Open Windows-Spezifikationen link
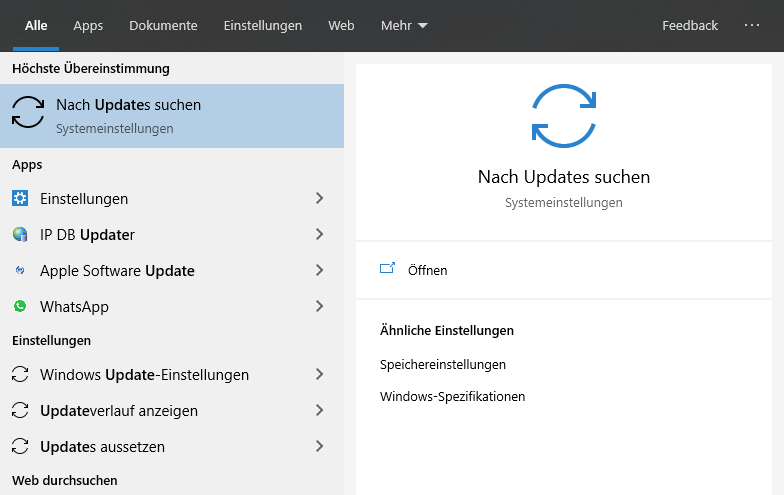Image resolution: width=784 pixels, height=495 pixels. (x=452, y=396)
